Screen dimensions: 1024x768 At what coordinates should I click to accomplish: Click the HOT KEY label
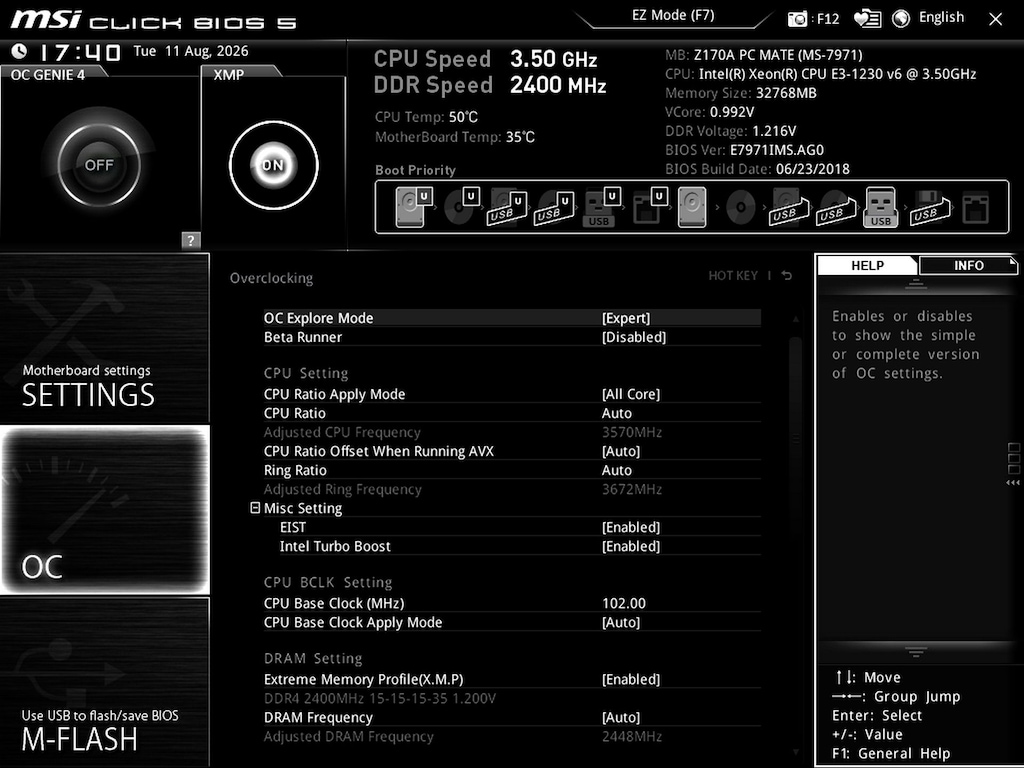click(733, 276)
